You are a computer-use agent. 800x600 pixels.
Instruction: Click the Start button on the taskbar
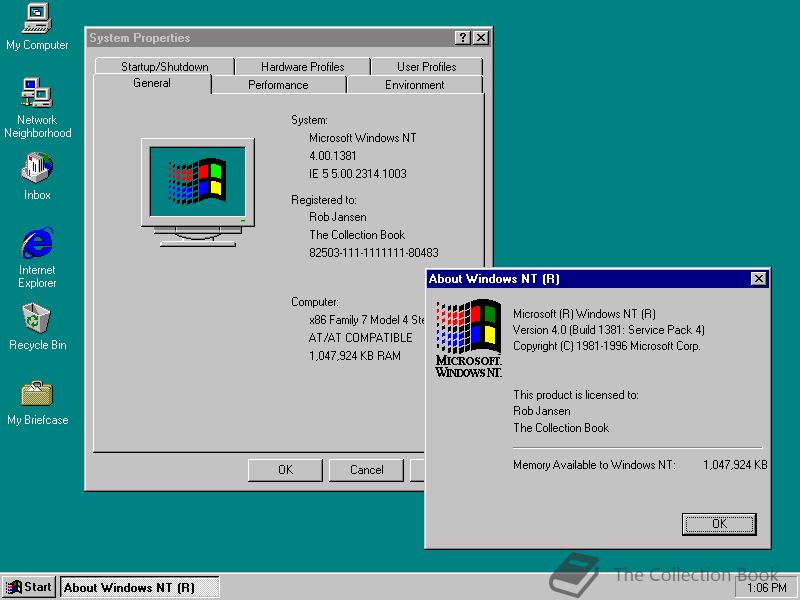pos(29,587)
